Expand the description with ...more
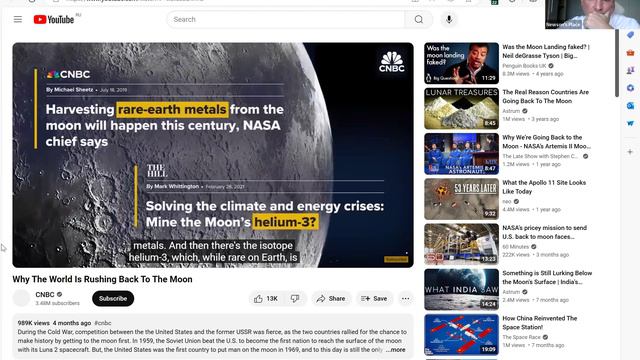 tap(396, 350)
